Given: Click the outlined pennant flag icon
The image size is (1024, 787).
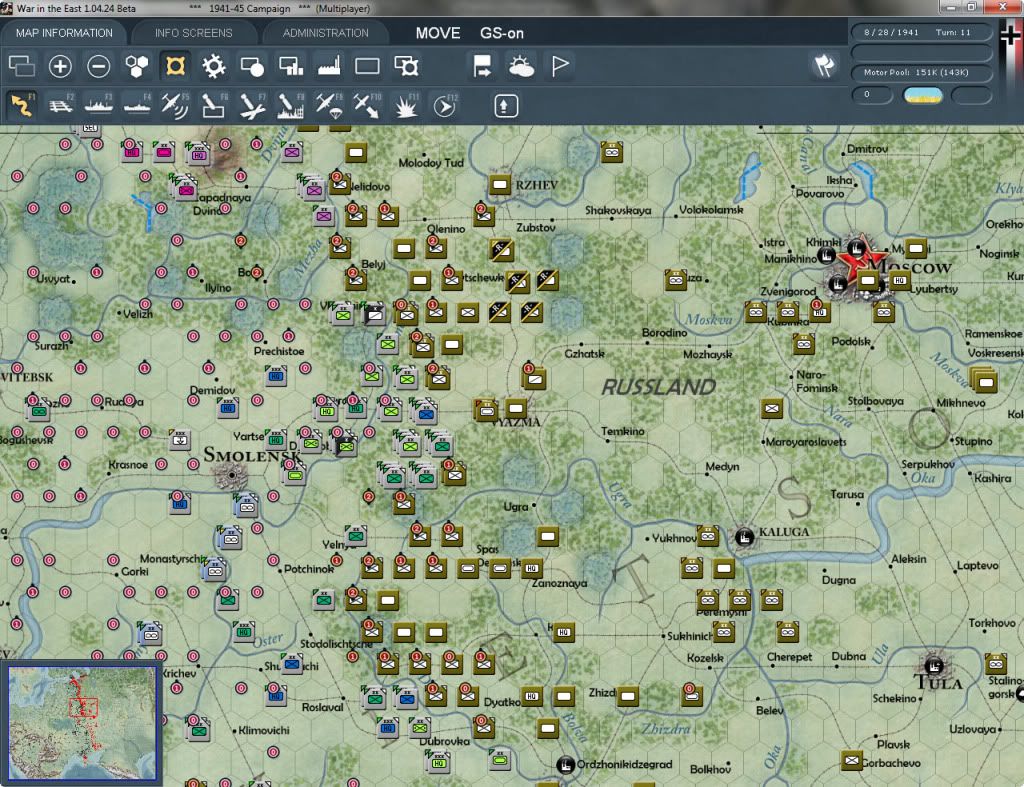Looking at the screenshot, I should click(x=560, y=66).
